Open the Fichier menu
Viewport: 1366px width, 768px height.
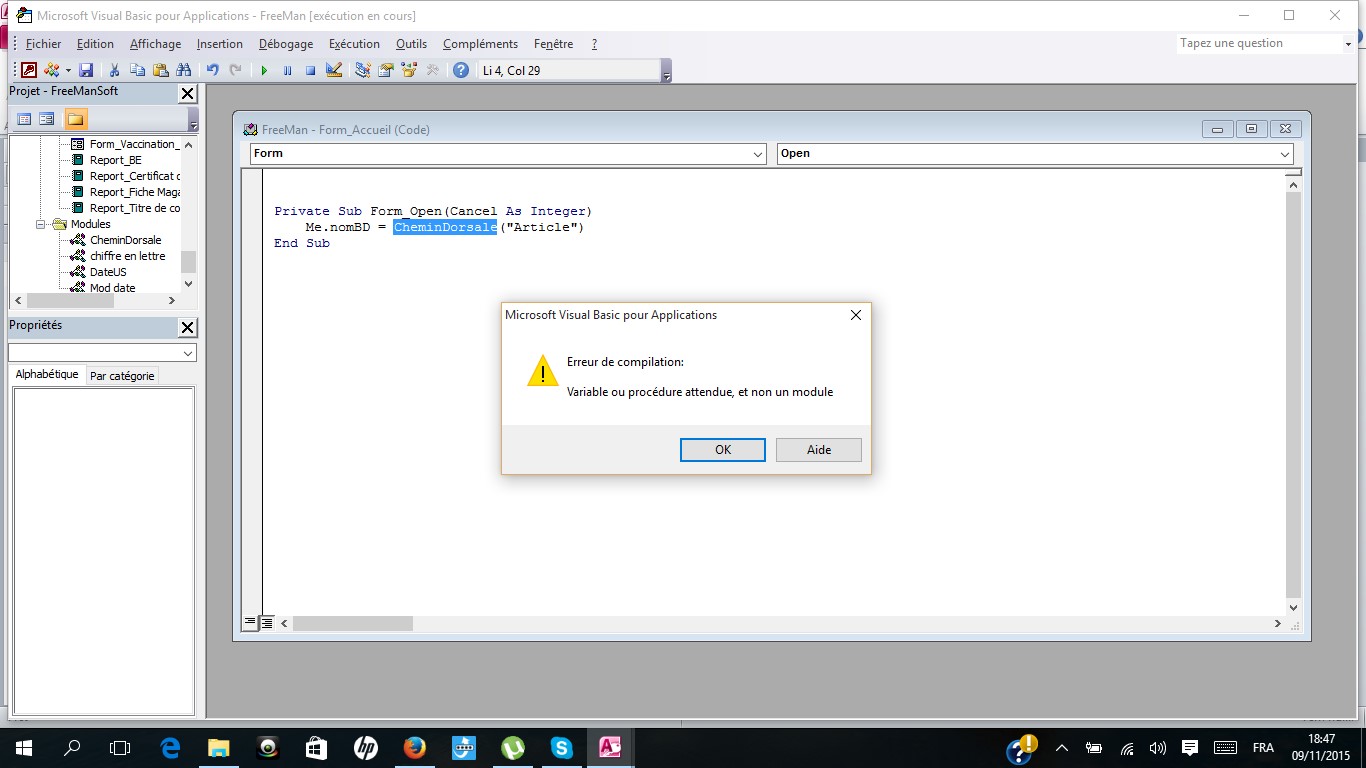click(43, 44)
